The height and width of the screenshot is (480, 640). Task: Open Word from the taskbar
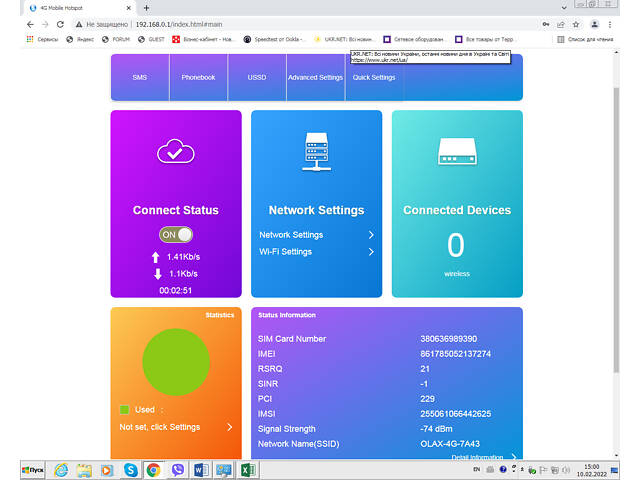click(200, 469)
